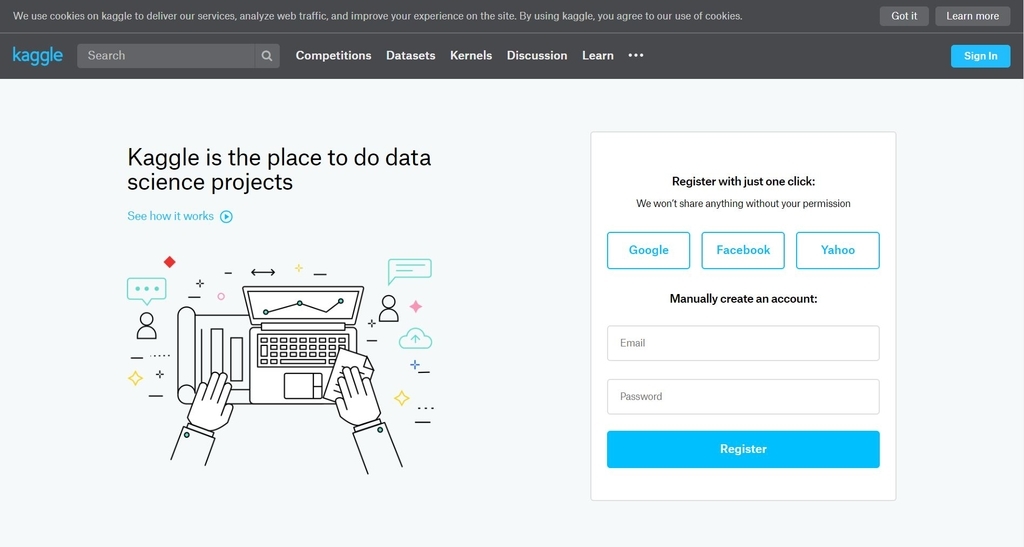Click the laptop illustration

(x=302, y=344)
